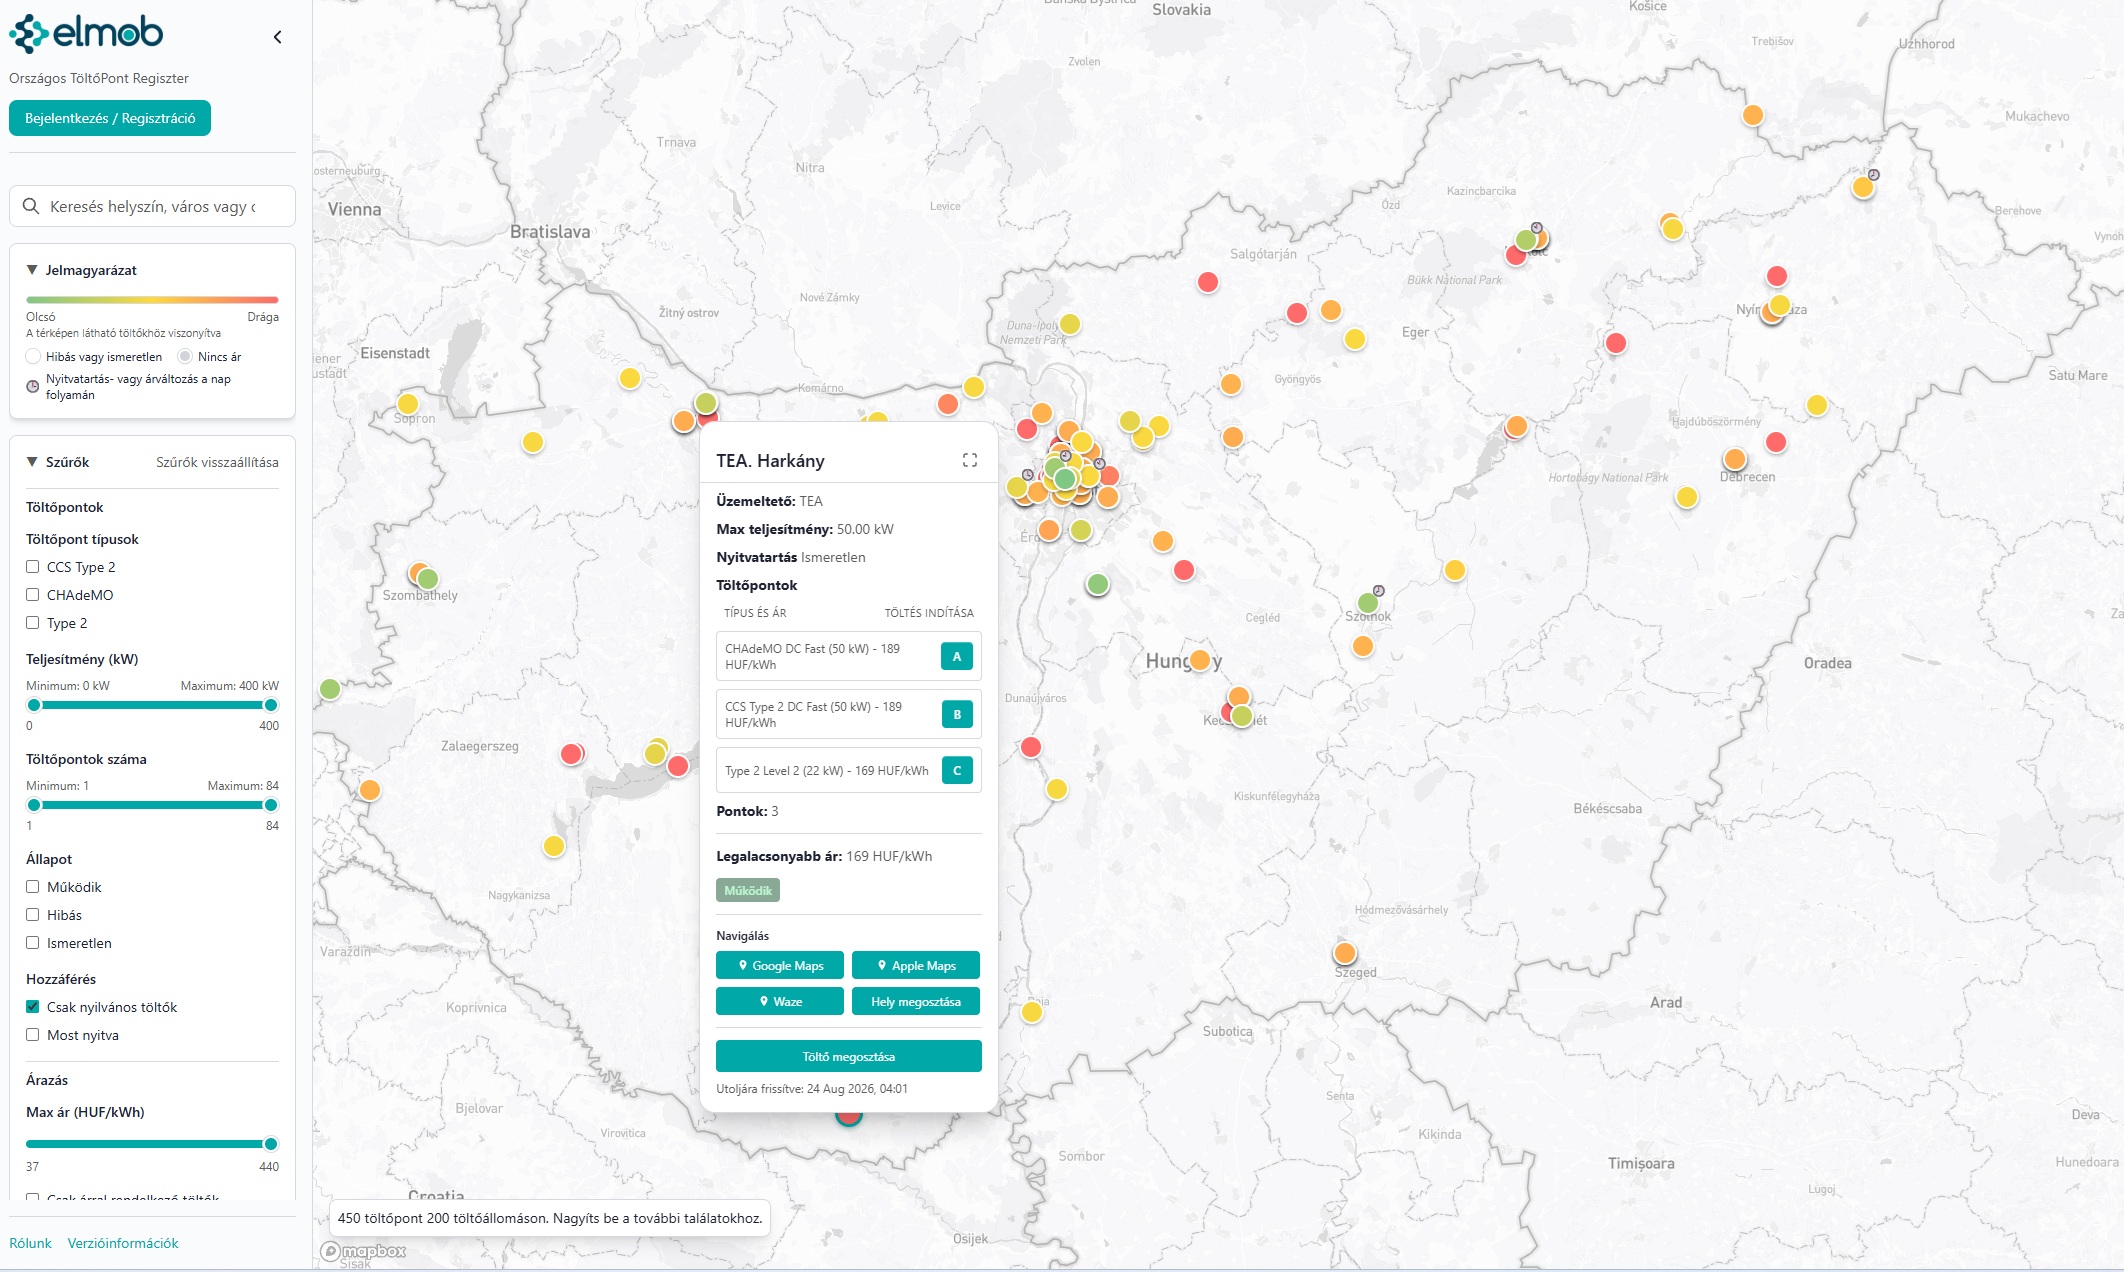Open the Verzióinformációk link
The width and height of the screenshot is (2124, 1272).
coord(123,1243)
